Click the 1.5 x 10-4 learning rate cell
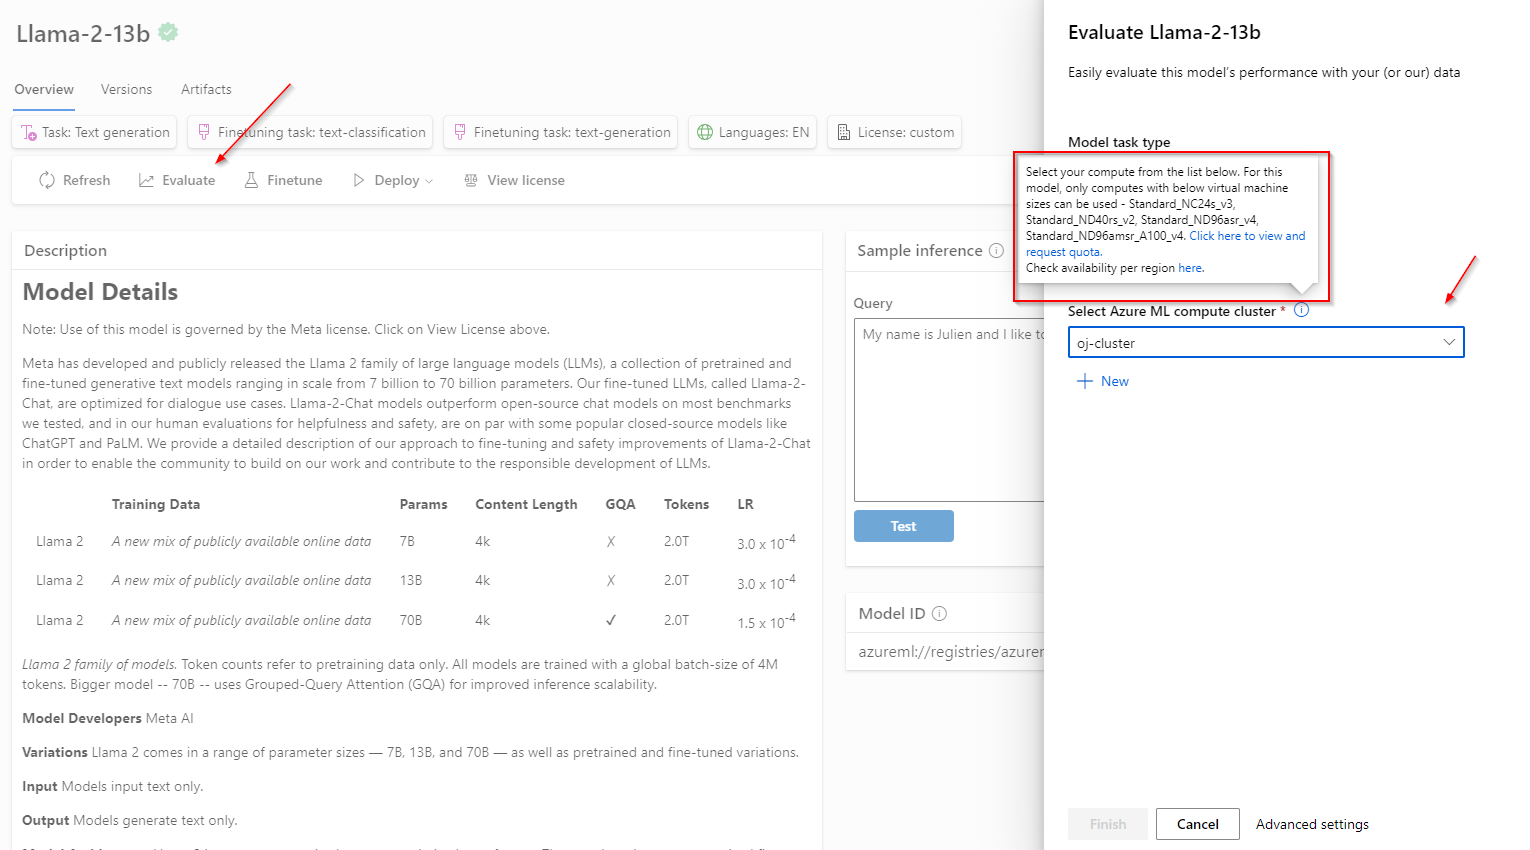Screen dimensions: 1530x850 [x=766, y=621]
